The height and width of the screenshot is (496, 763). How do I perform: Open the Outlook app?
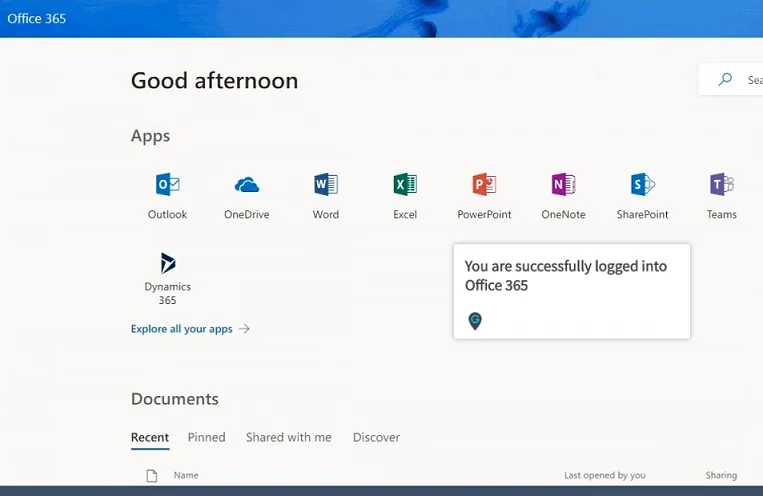(167, 196)
